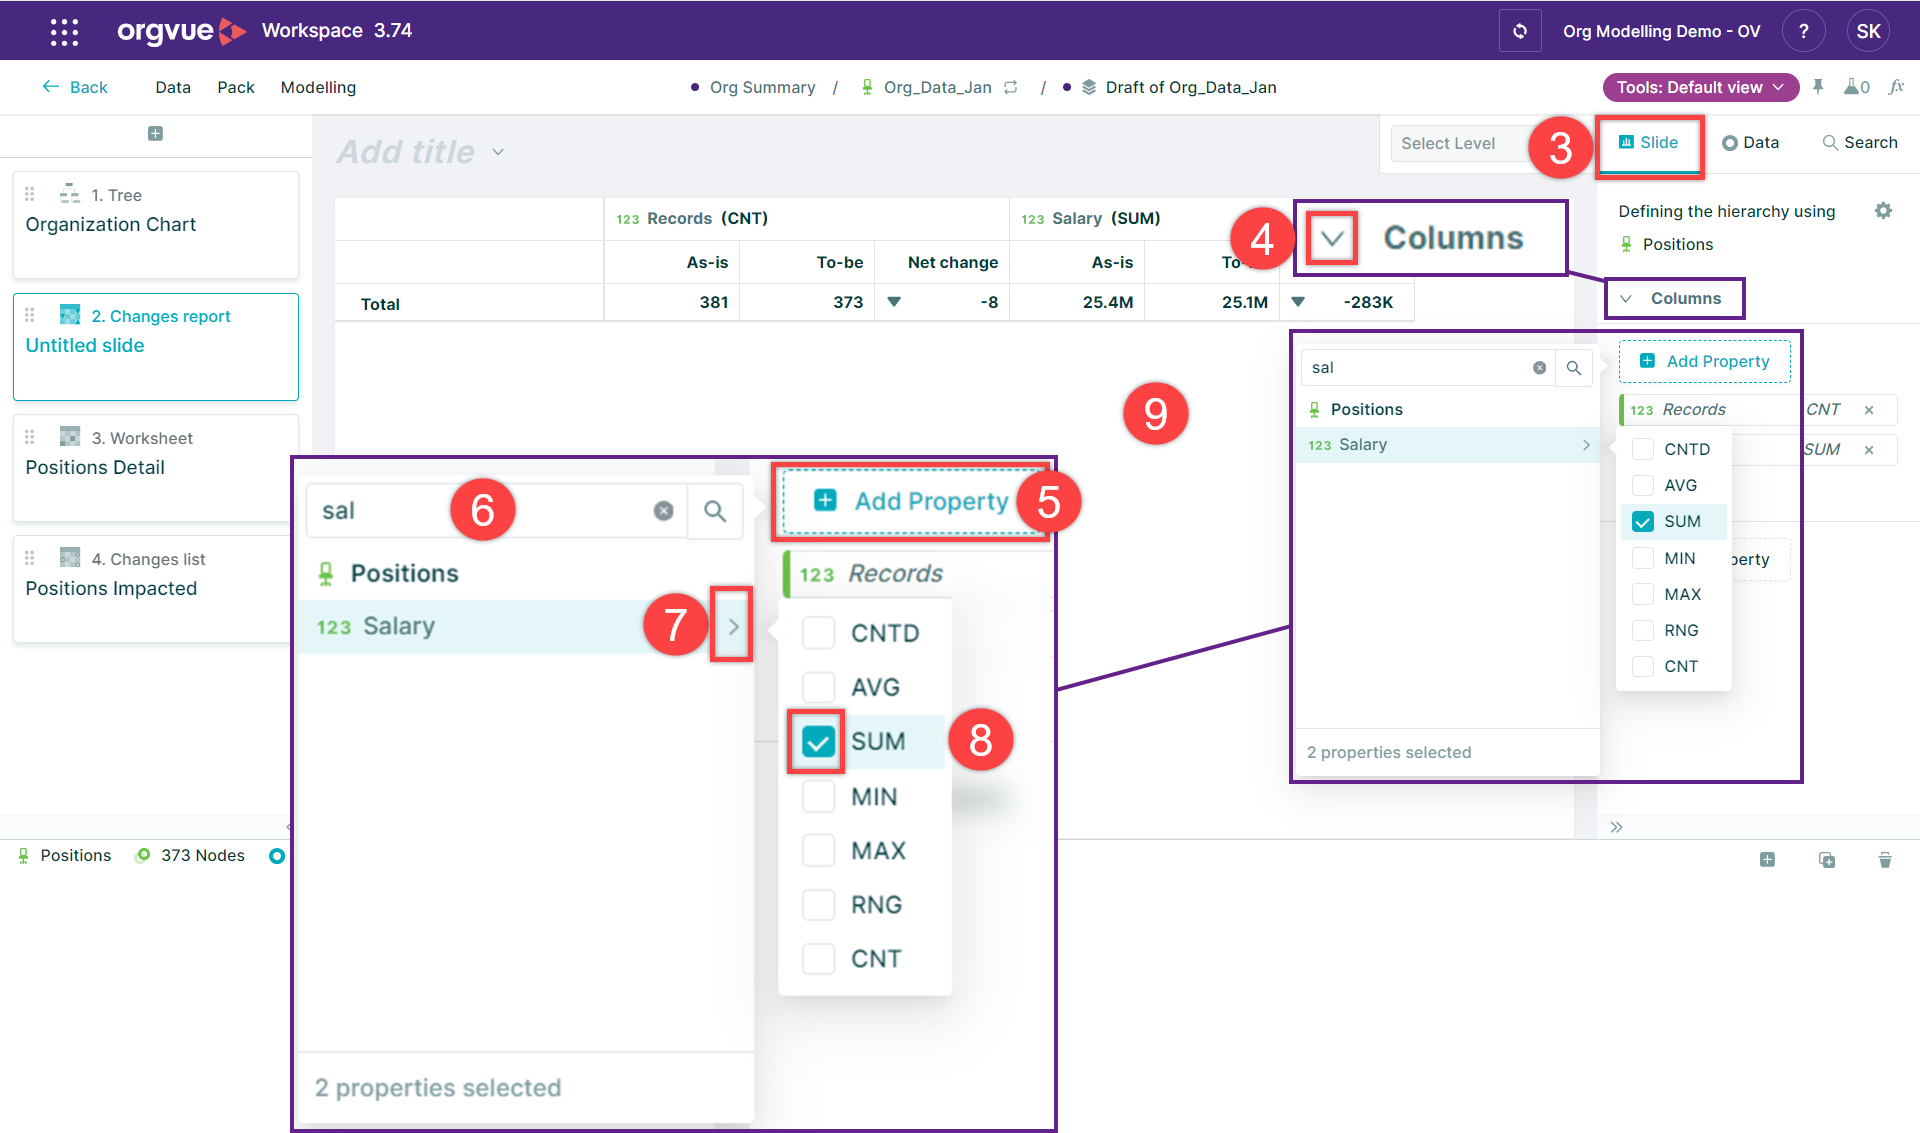Screen dimensions: 1920x1133
Task: Click the teal circle icon after 373 Nodes
Action: [x=277, y=856]
